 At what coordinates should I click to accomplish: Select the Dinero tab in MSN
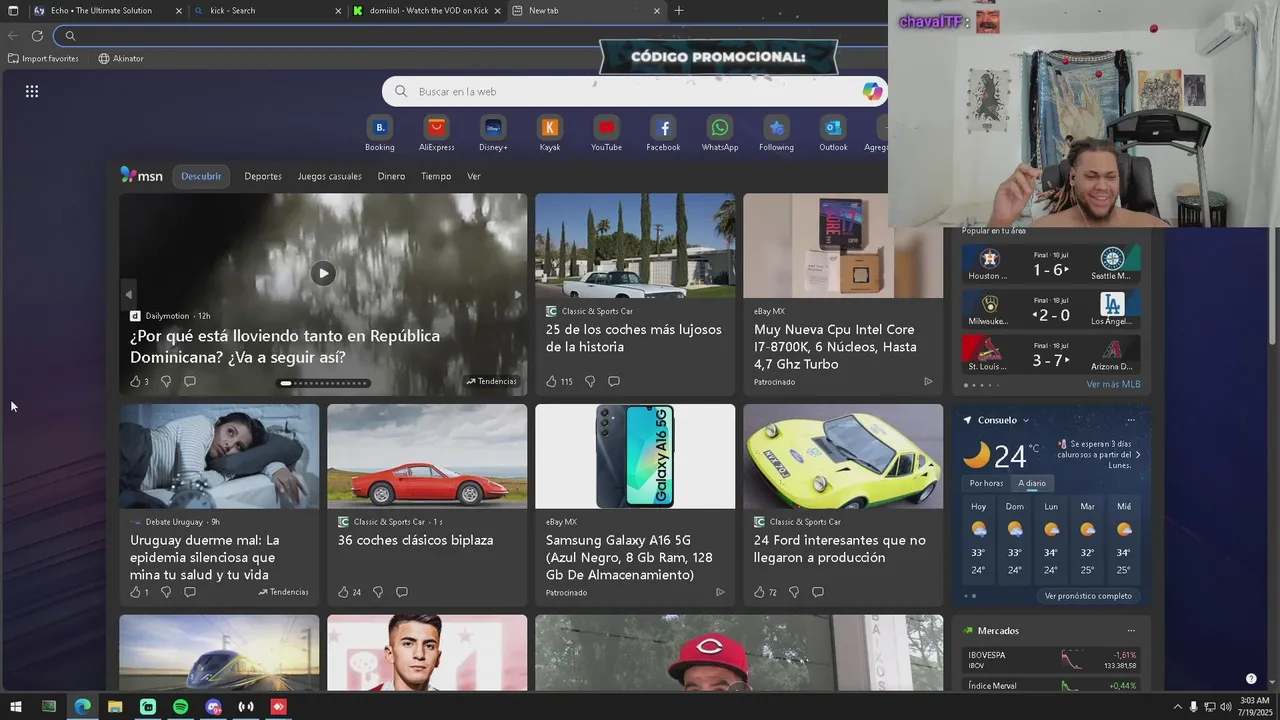(391, 177)
